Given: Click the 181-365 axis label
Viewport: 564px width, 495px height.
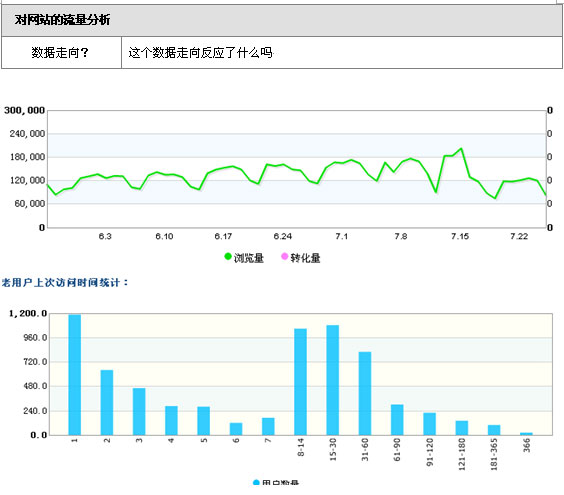Looking at the screenshot, I should [494, 454].
